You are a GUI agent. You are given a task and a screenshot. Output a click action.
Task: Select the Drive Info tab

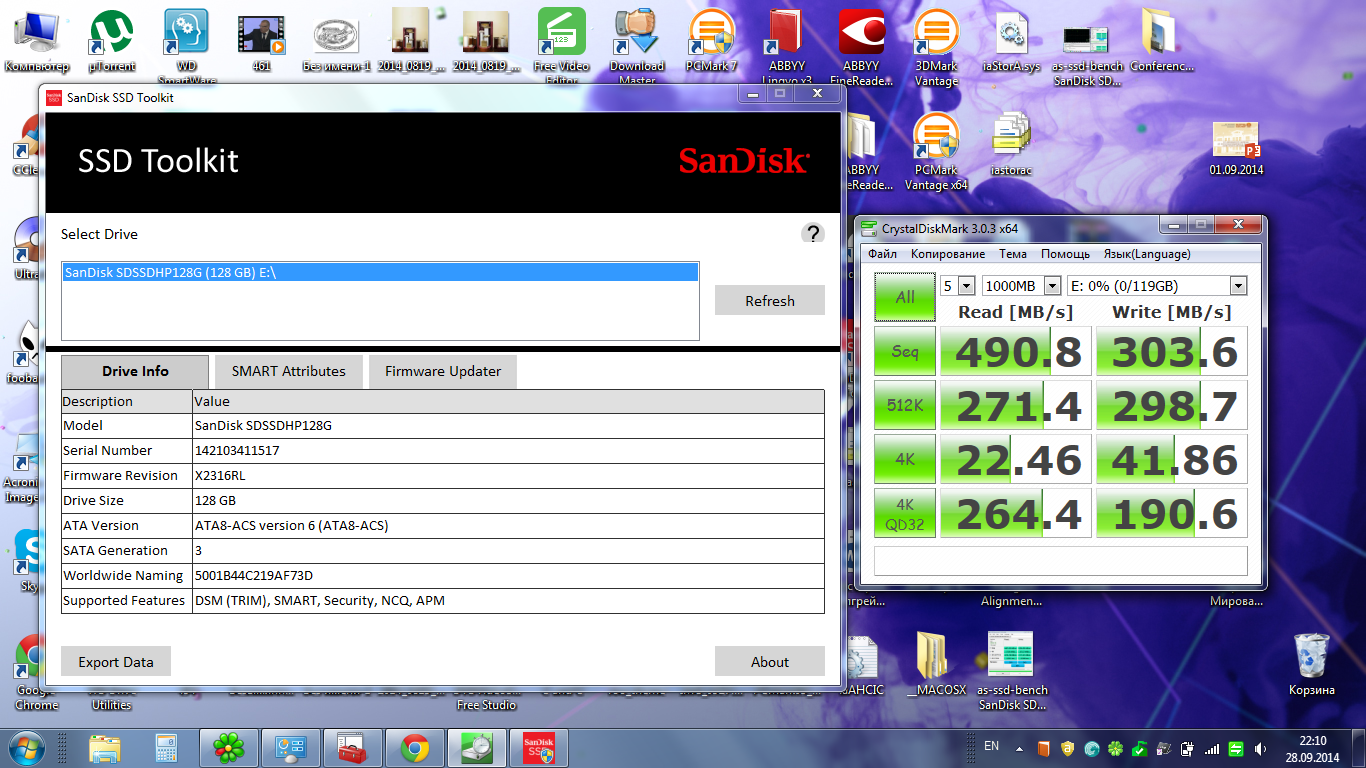(135, 371)
